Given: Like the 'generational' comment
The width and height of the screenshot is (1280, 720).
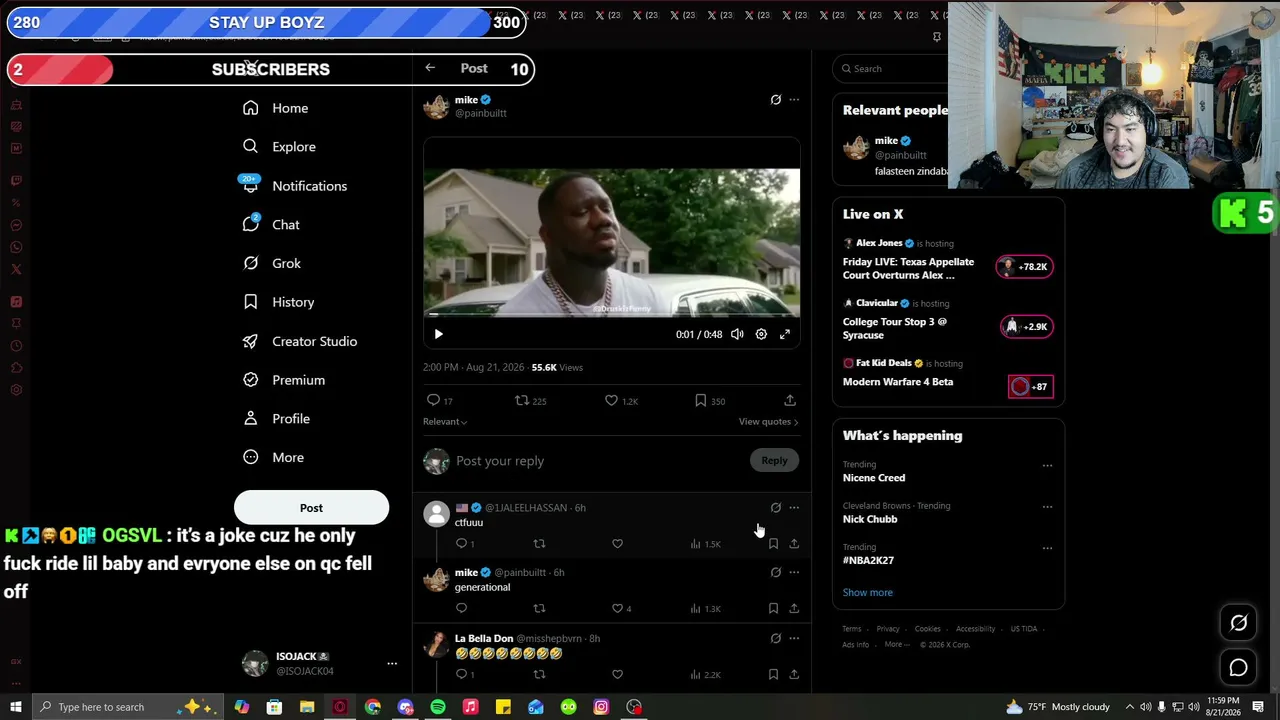Looking at the screenshot, I should [x=617, y=608].
